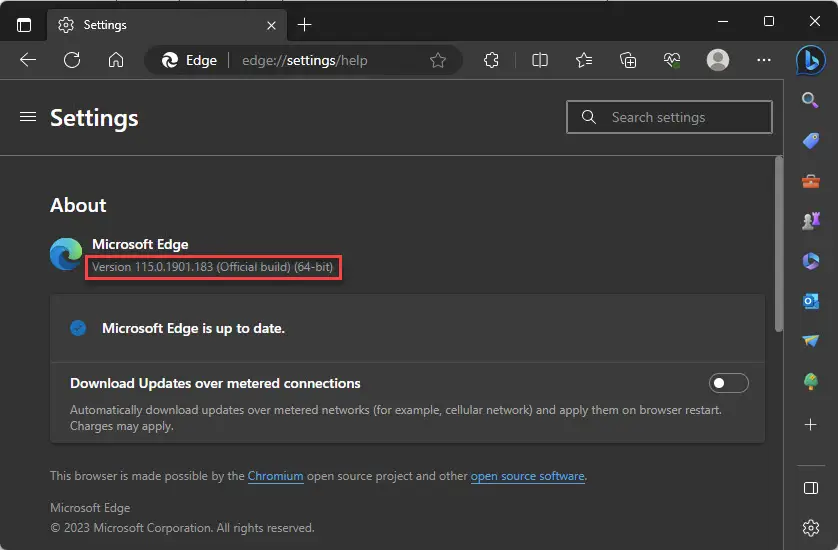Image resolution: width=838 pixels, height=550 pixels.
Task: Open sidebar Search tool
Action: tap(810, 100)
